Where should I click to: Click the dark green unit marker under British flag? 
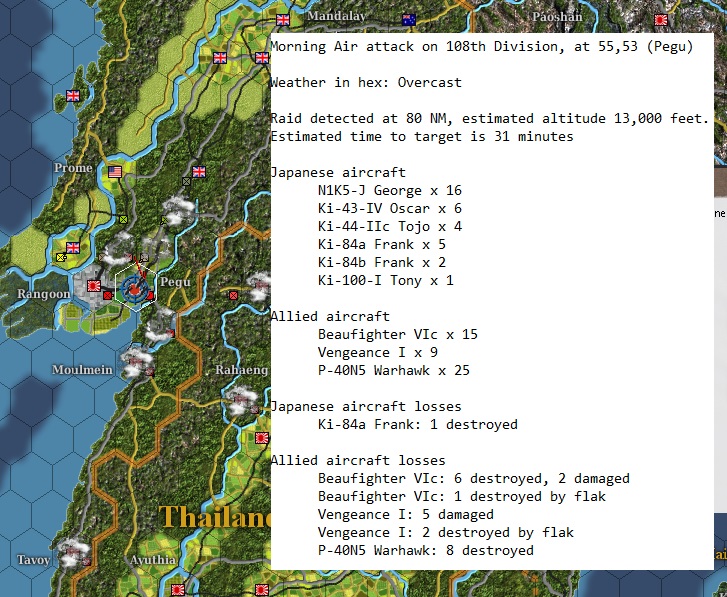click(x=186, y=182)
